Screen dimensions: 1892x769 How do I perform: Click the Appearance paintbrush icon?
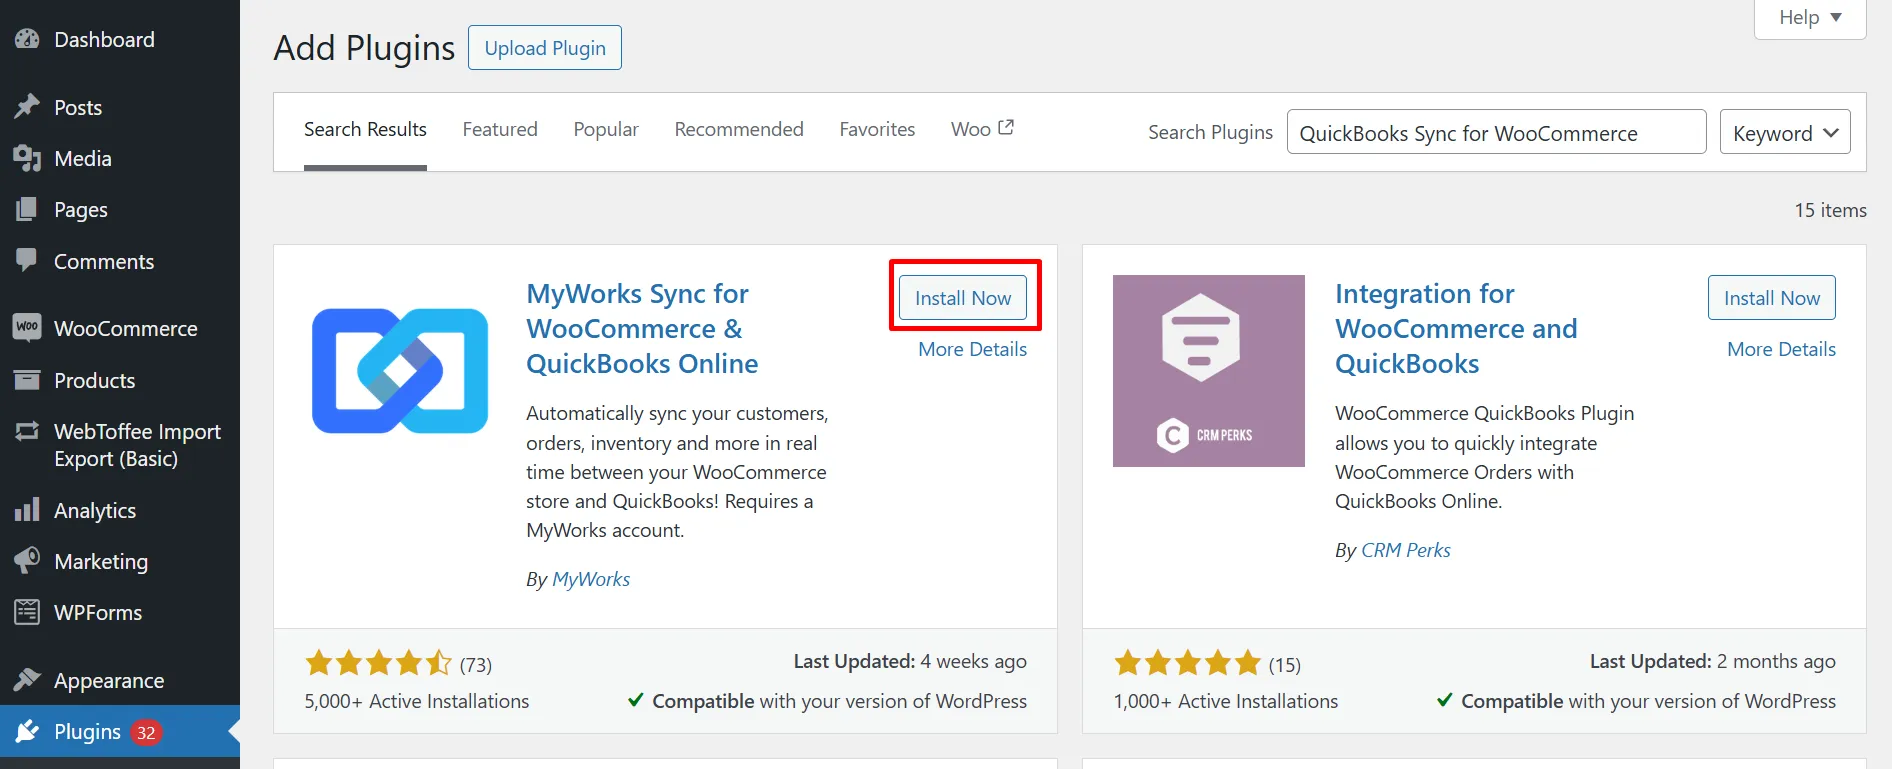[27, 680]
